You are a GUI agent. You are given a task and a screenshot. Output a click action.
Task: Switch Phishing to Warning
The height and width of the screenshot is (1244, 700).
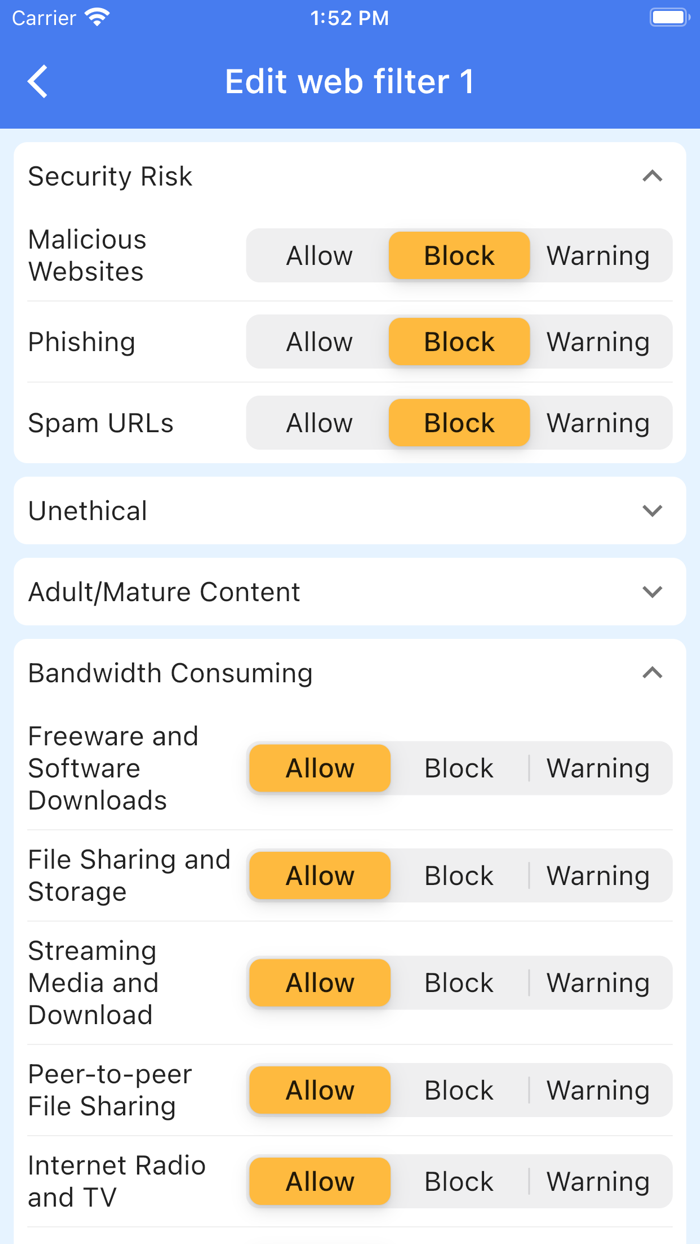pyautogui.click(x=598, y=341)
